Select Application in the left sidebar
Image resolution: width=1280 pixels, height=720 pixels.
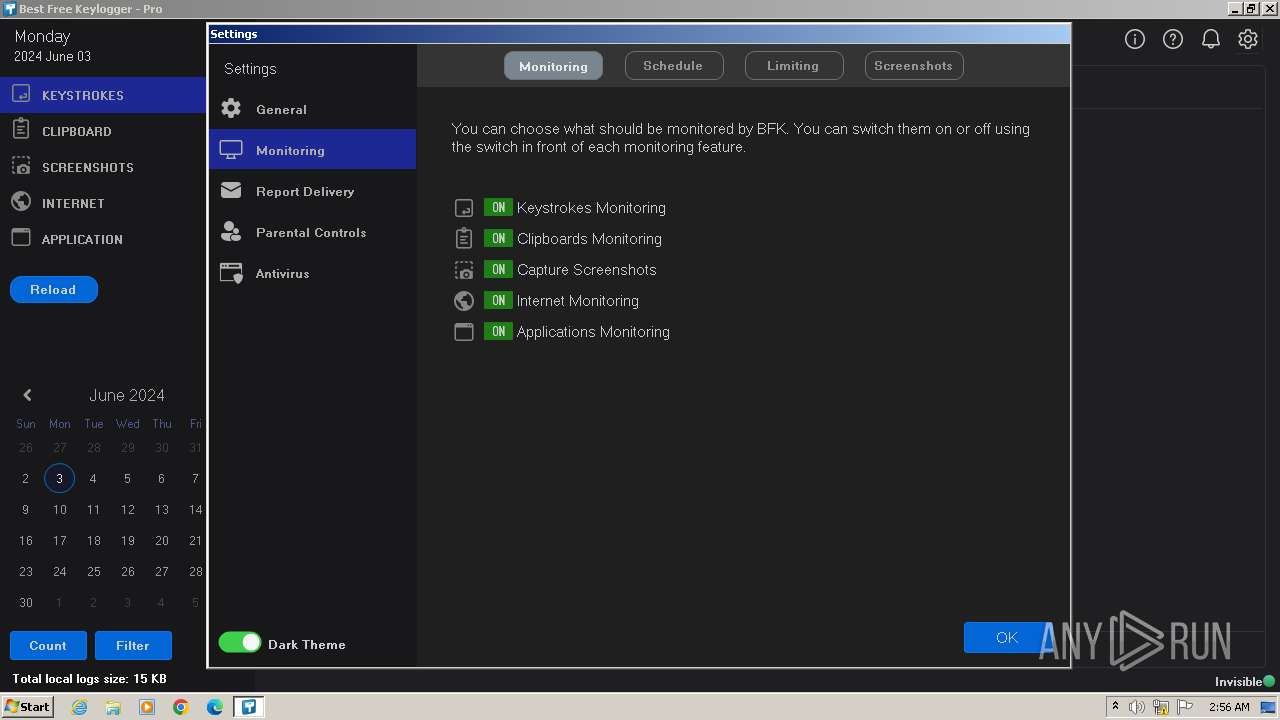pyautogui.click(x=103, y=239)
